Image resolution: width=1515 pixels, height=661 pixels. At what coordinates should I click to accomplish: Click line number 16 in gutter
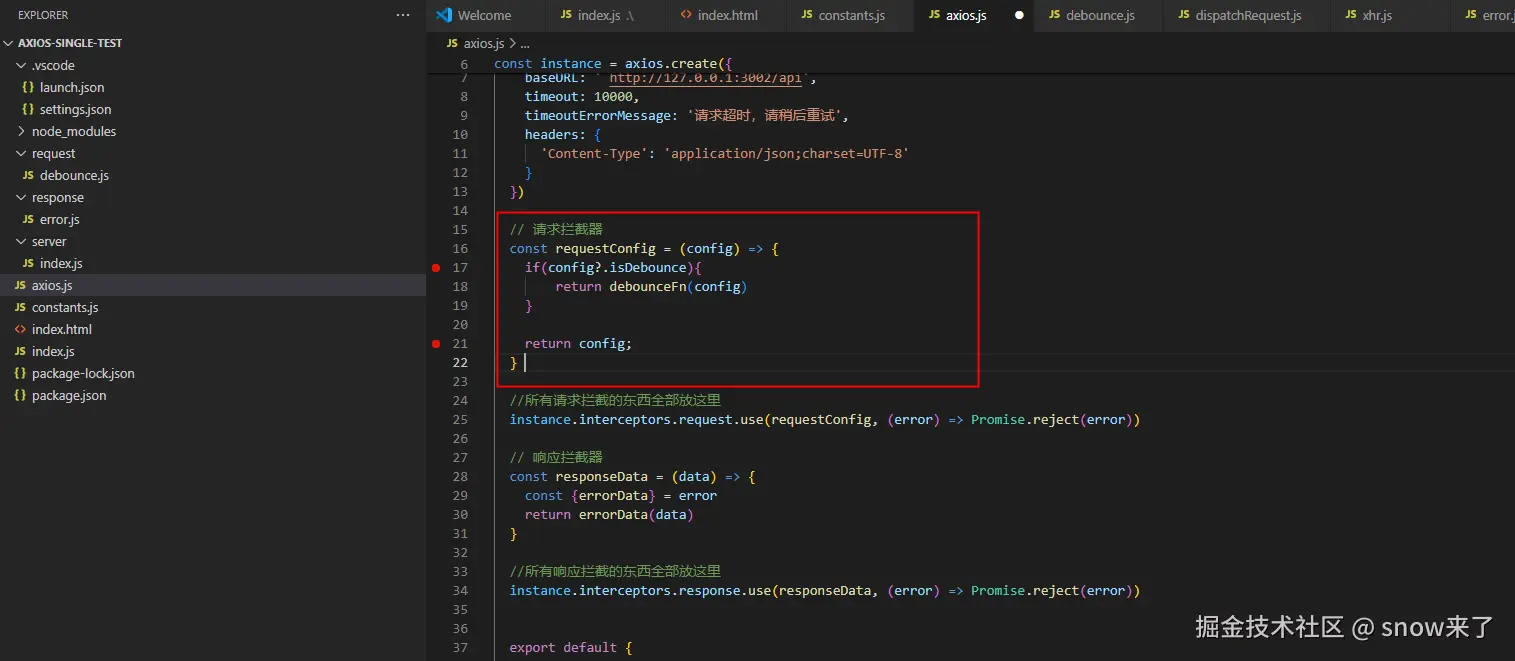tap(460, 249)
